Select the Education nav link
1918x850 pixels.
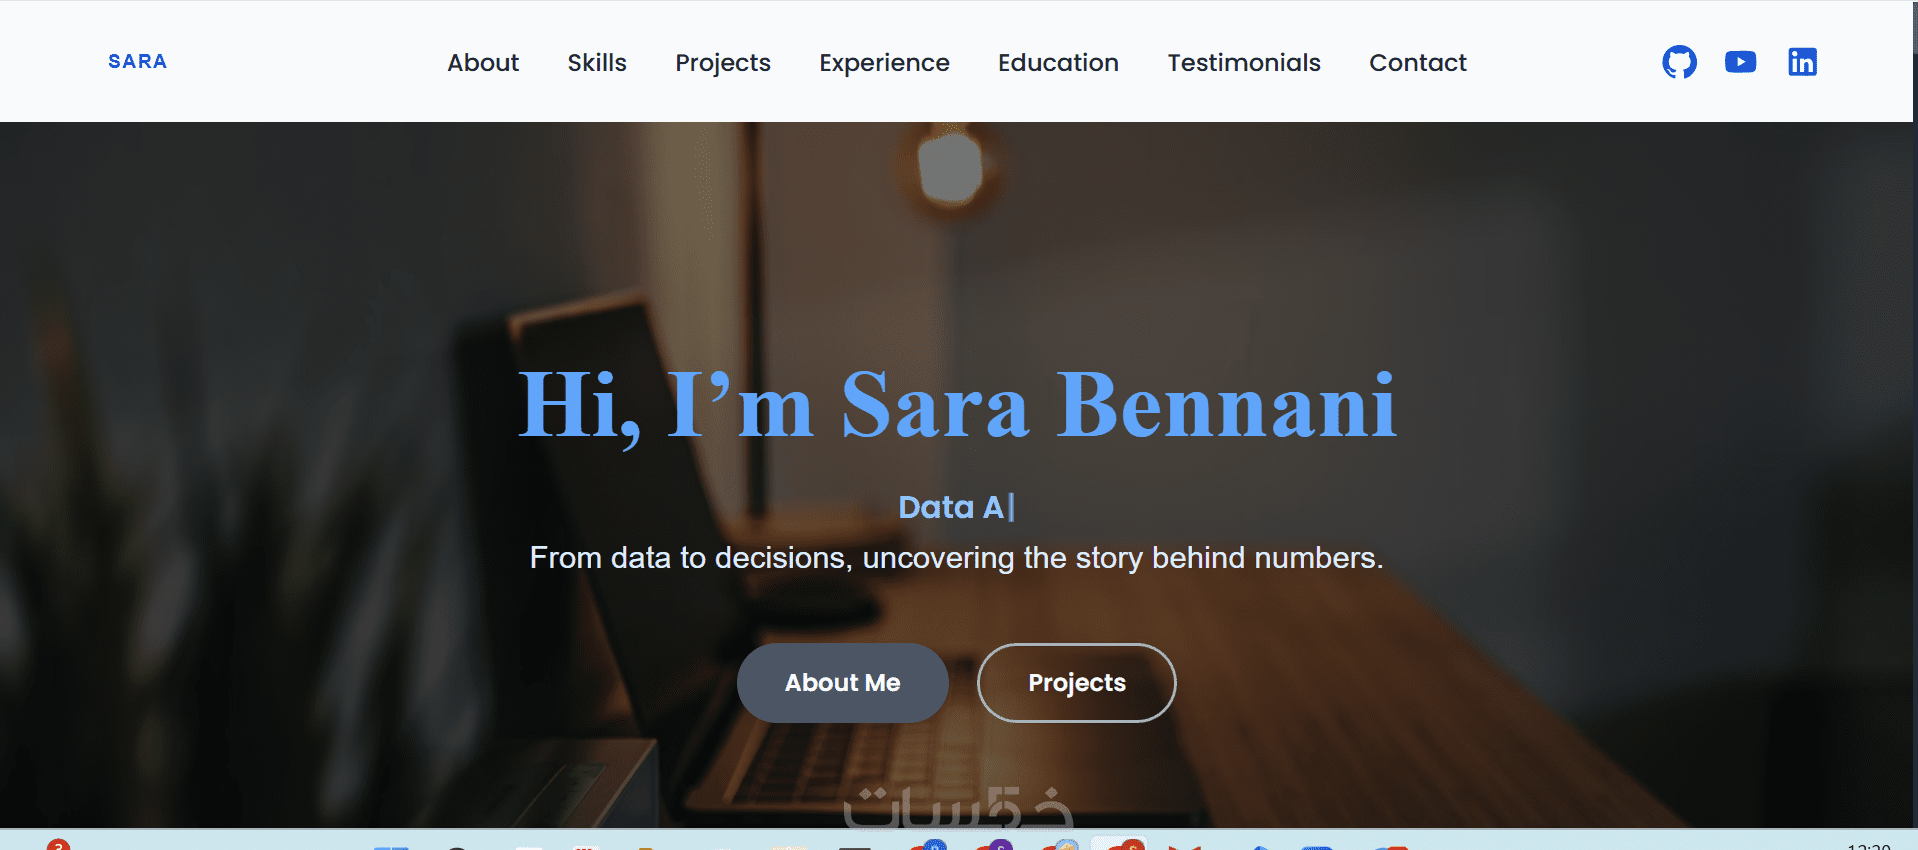point(1058,63)
